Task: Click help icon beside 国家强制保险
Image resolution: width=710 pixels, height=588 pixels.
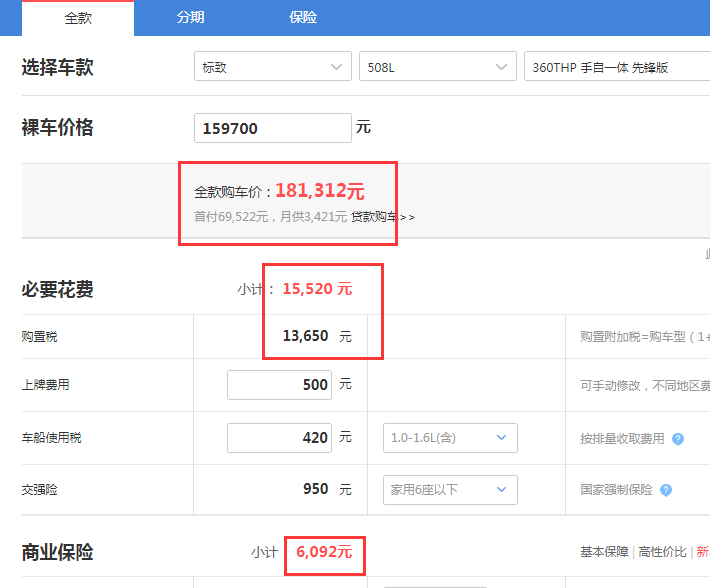Action: (x=666, y=490)
